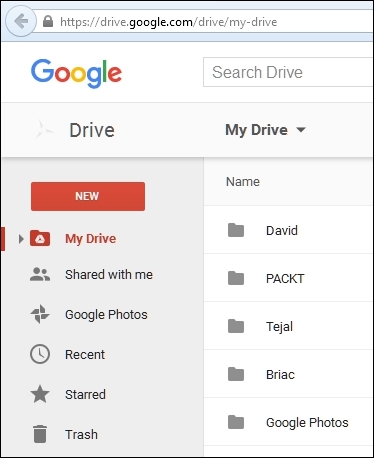Viewport: 374px width, 458px height.
Task: Select the Tejal folder row
Action: pyautogui.click(x=288, y=326)
